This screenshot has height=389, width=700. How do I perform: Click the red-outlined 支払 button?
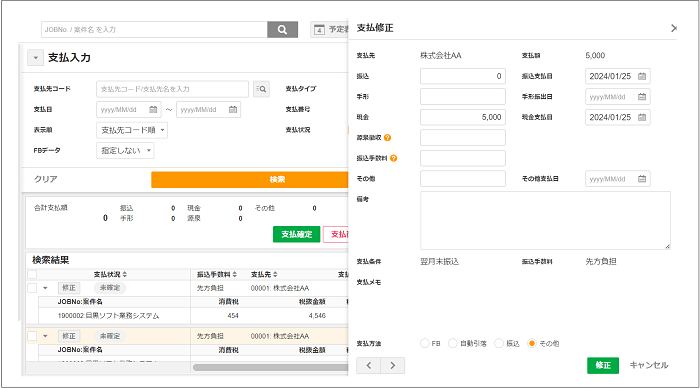336,234
